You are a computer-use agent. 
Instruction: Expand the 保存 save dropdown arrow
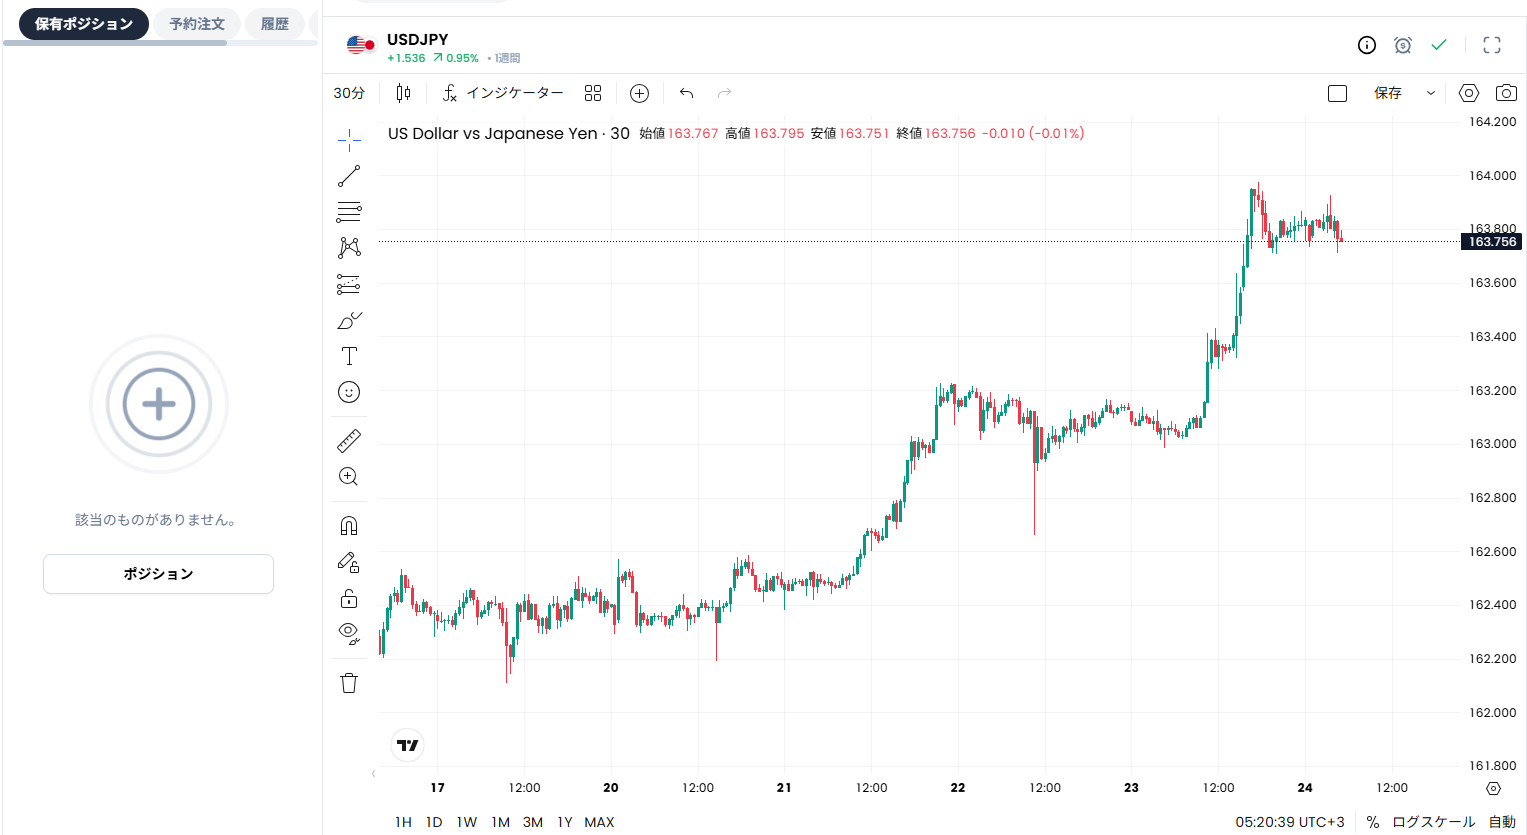1431,93
